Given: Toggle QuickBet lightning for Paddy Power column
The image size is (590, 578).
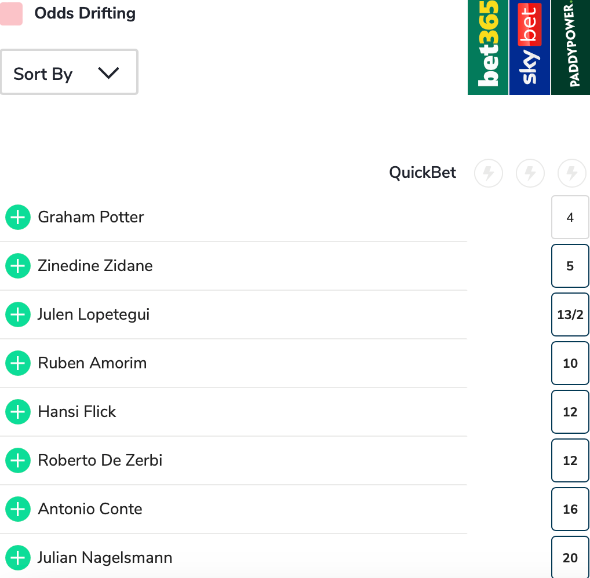Looking at the screenshot, I should pos(572,173).
